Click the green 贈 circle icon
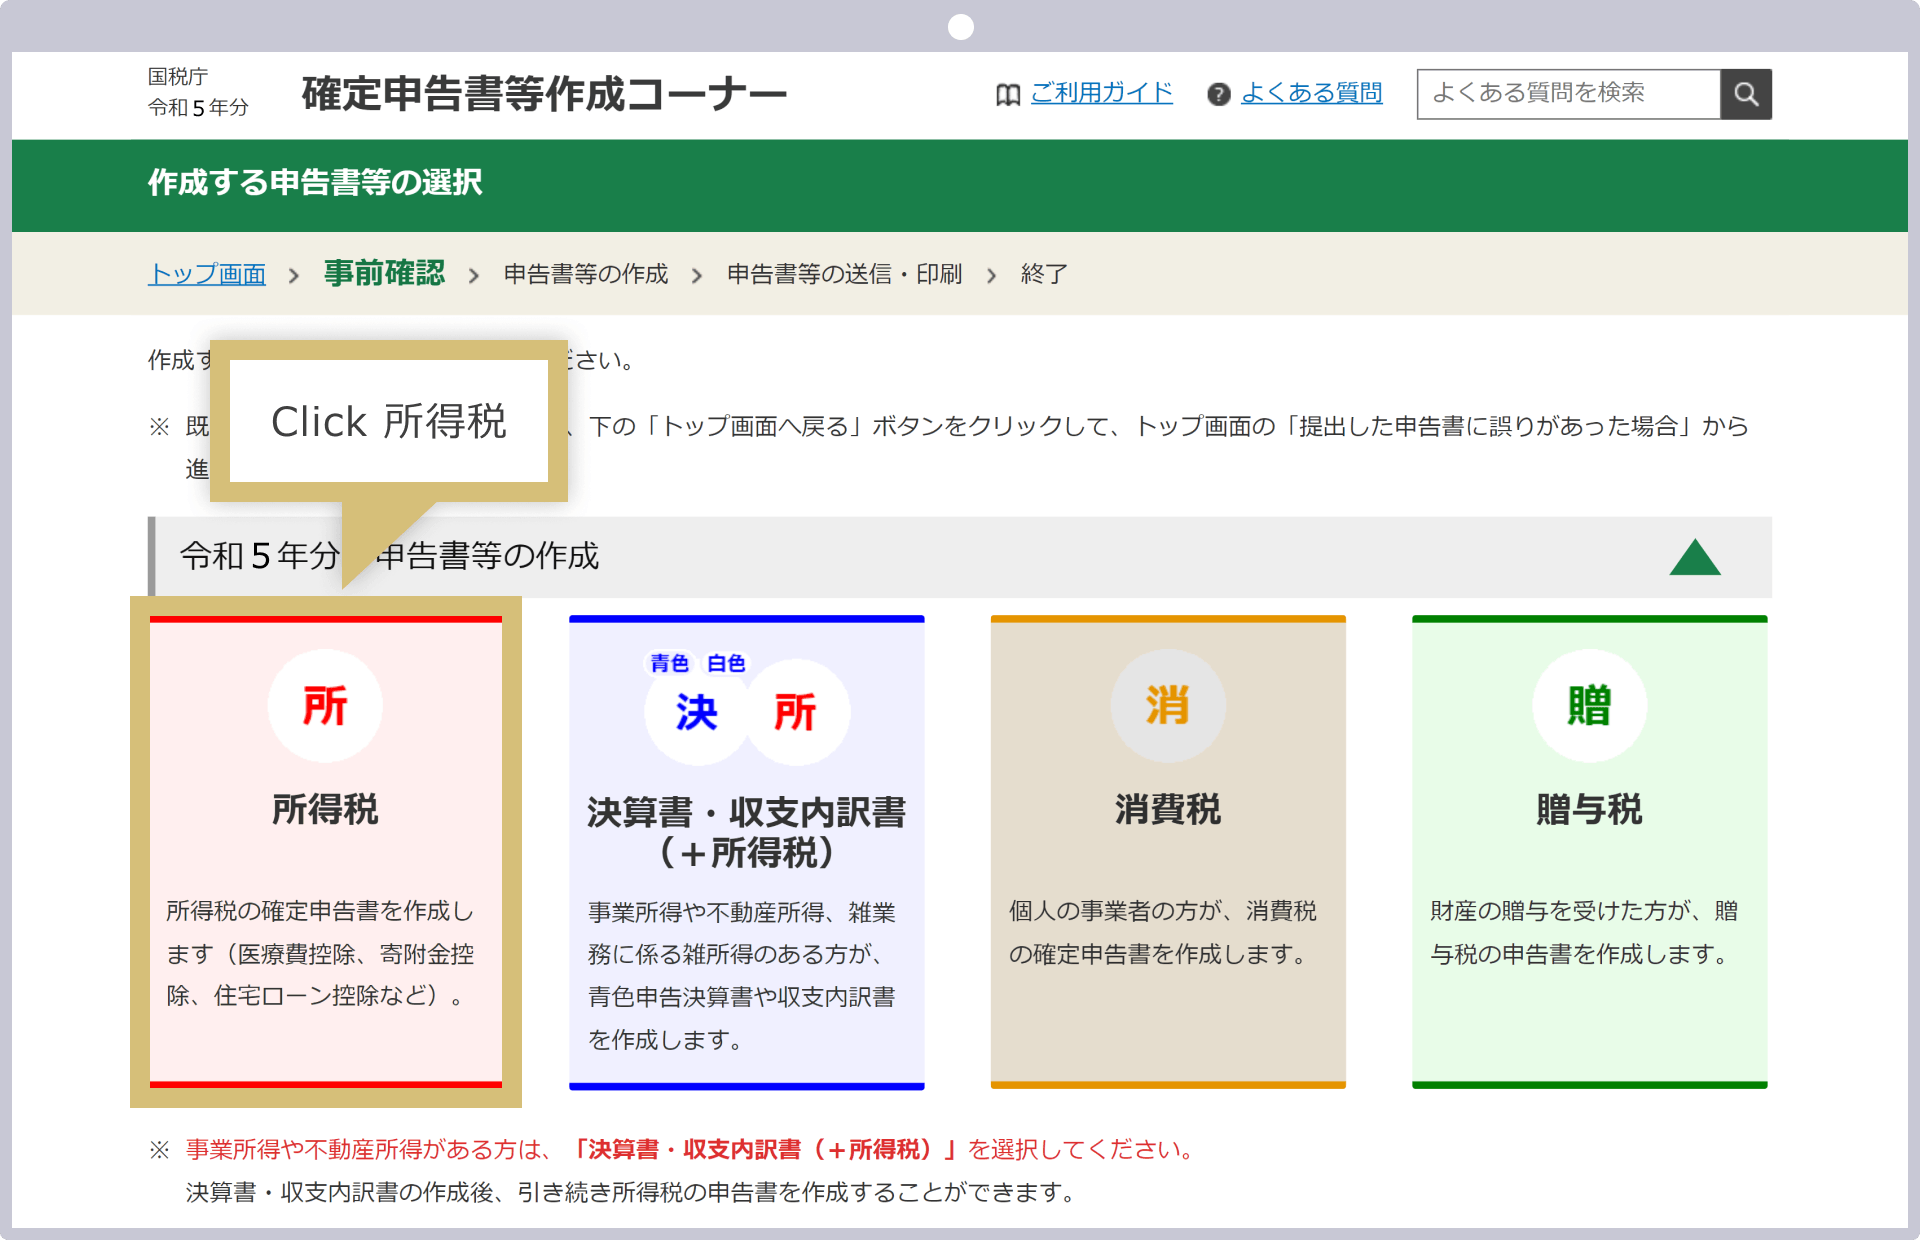The height and width of the screenshot is (1240, 1920). click(x=1589, y=706)
